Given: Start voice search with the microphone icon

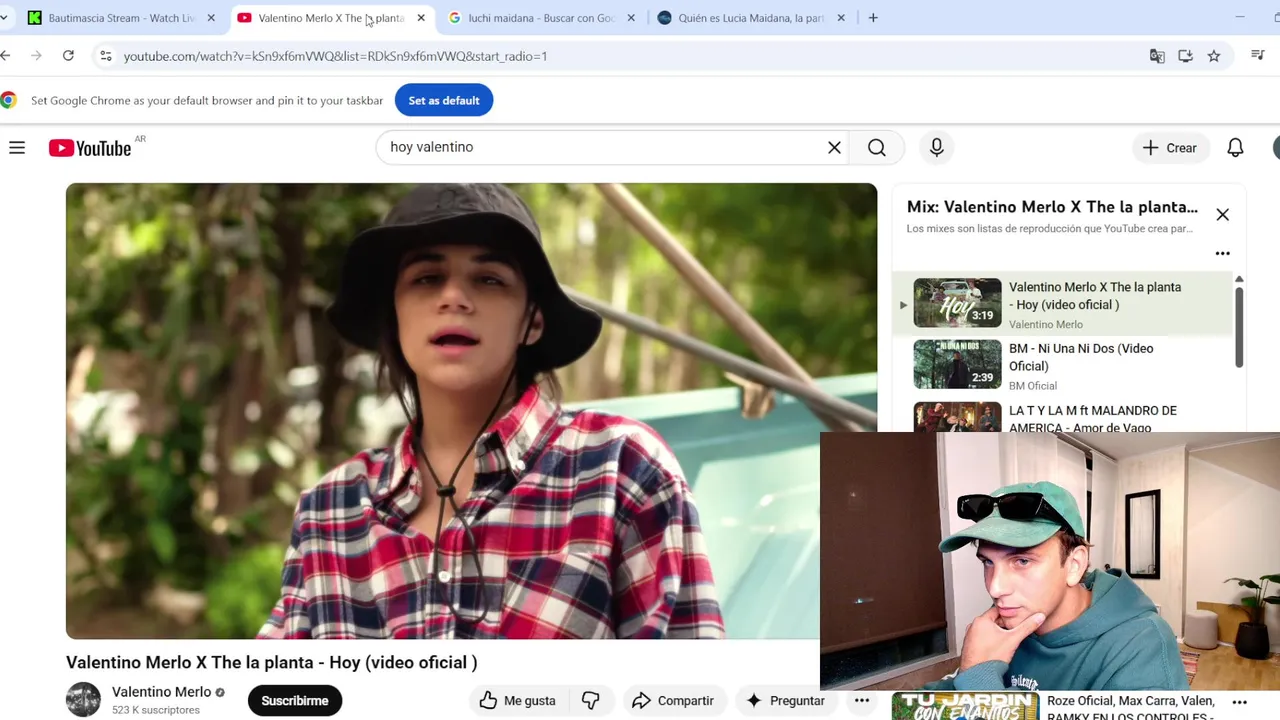Looking at the screenshot, I should click(x=936, y=148).
